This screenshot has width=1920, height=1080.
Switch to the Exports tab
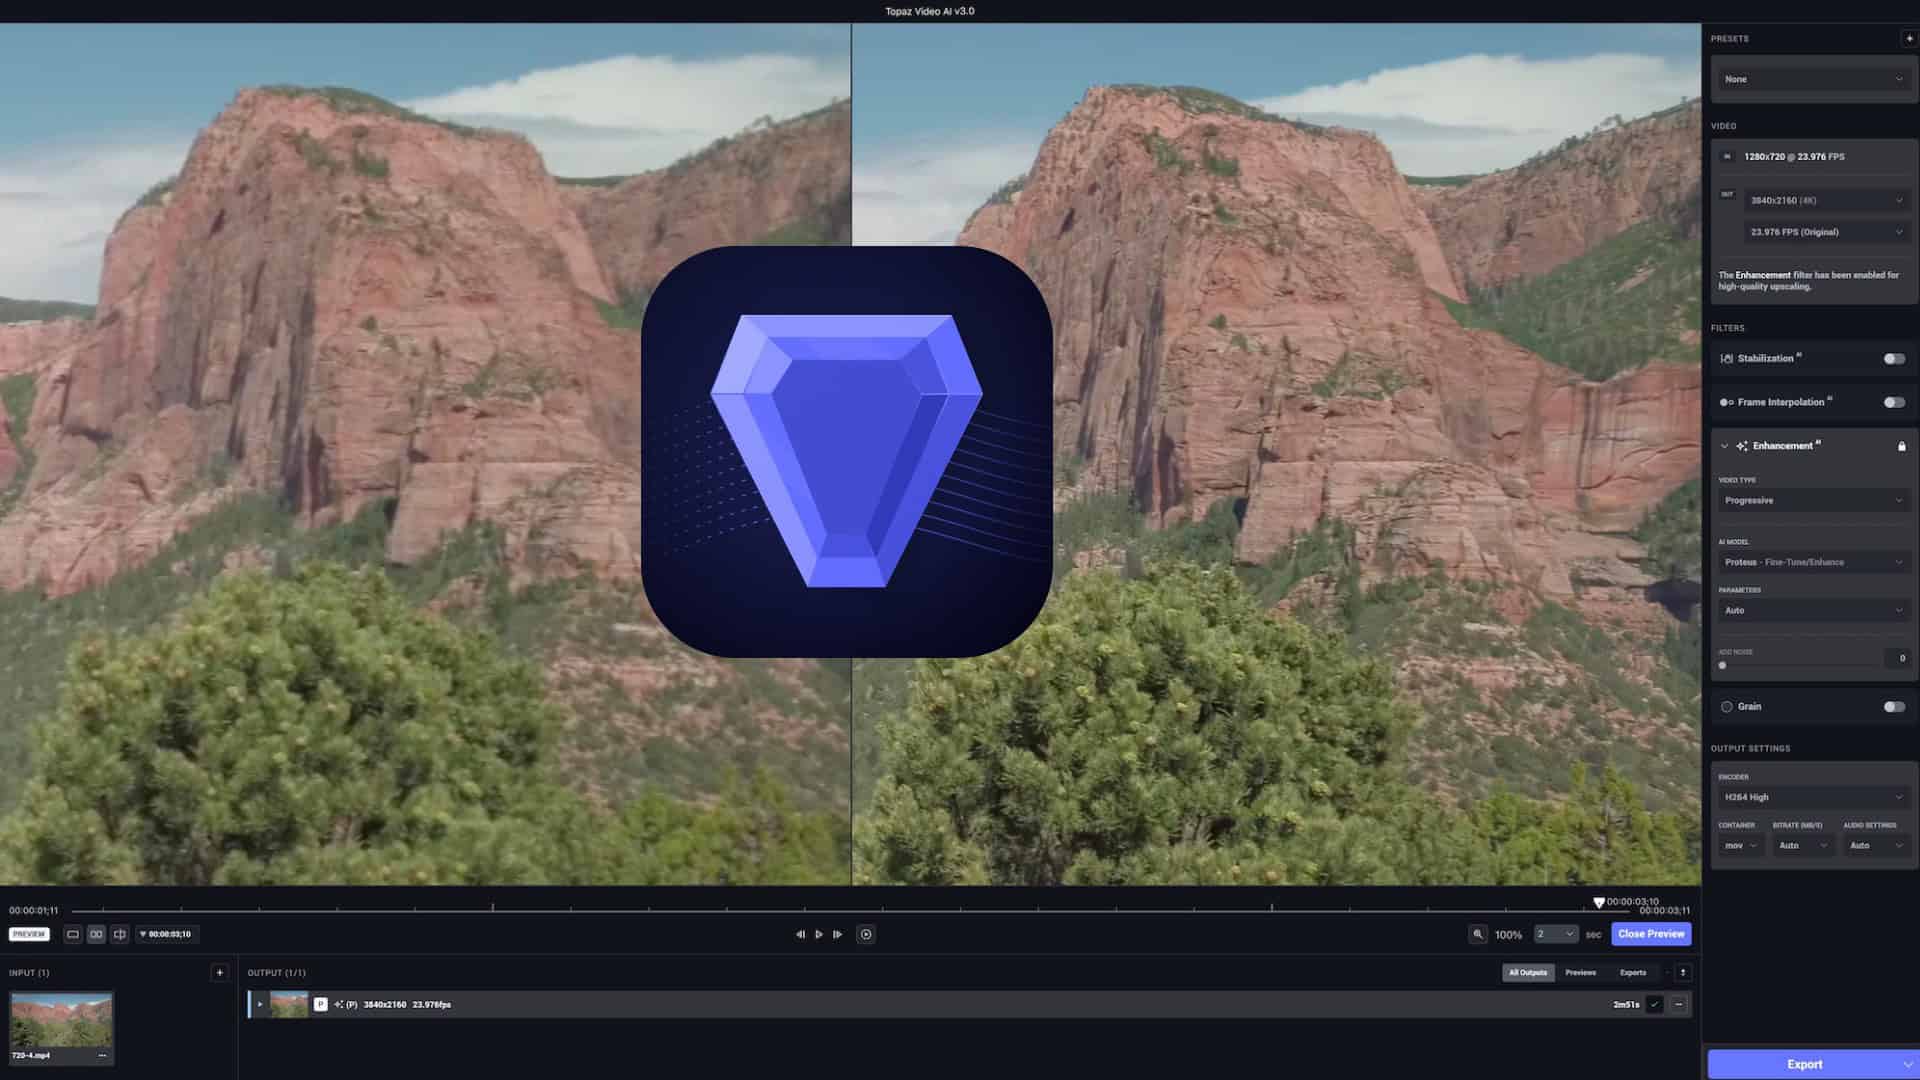[1633, 972]
